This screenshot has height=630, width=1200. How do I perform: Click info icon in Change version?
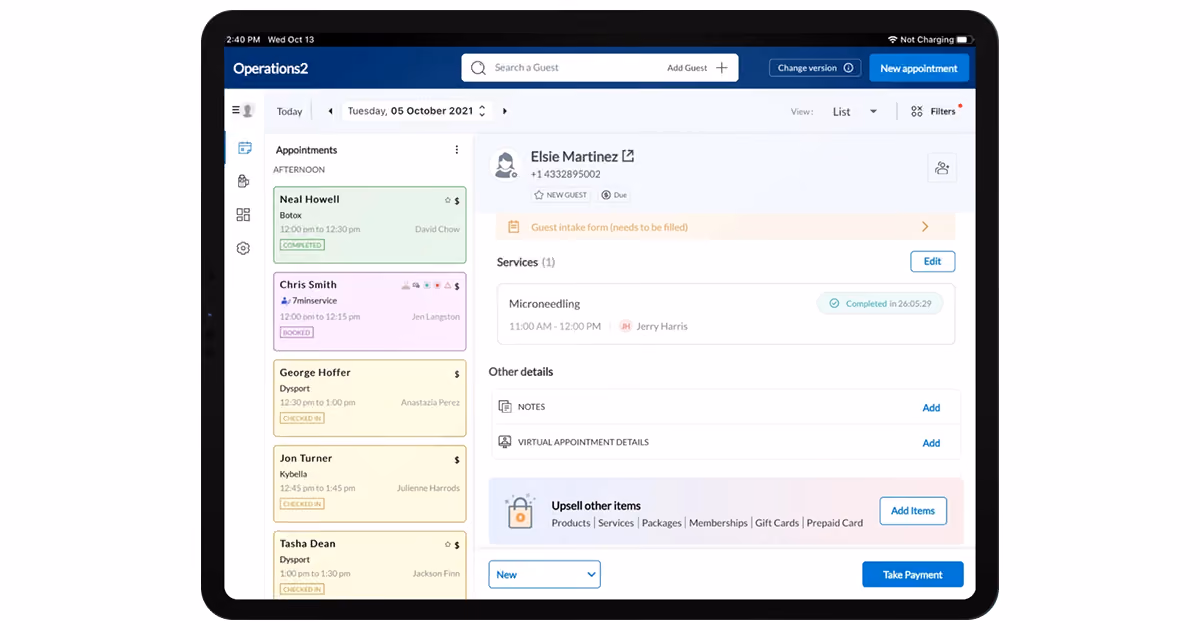click(848, 68)
